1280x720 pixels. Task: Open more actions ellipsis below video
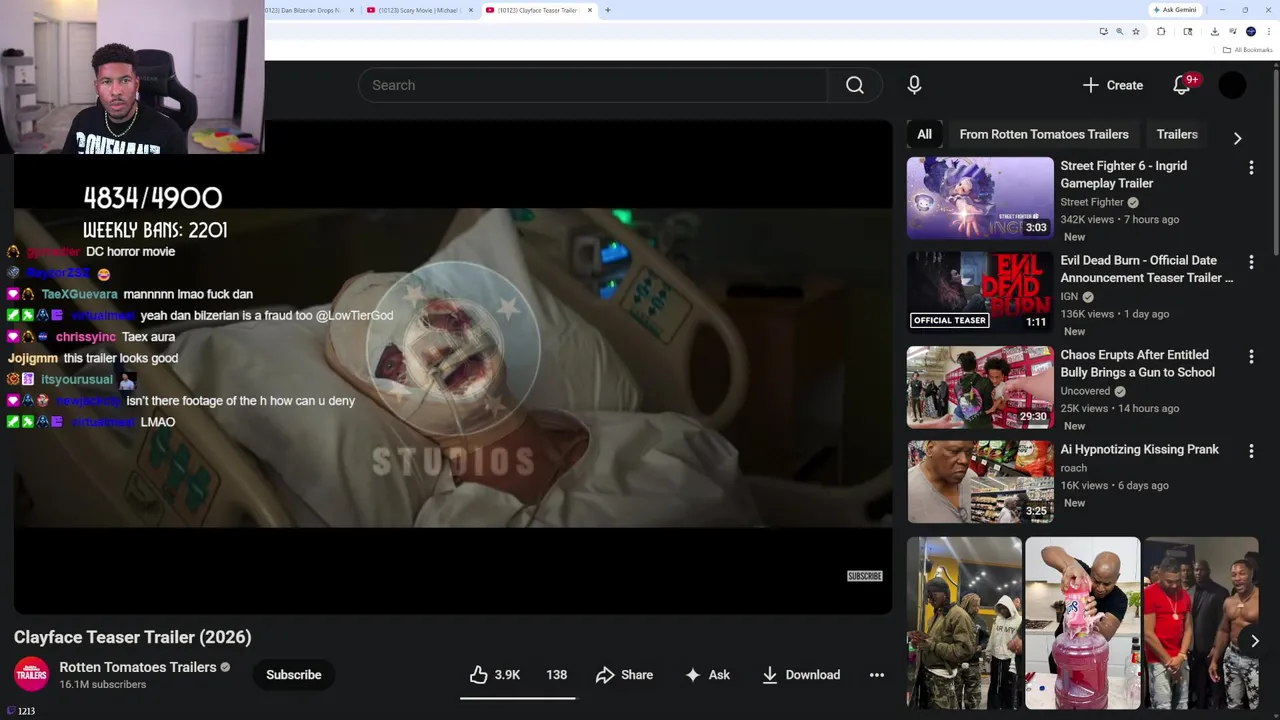click(x=877, y=675)
